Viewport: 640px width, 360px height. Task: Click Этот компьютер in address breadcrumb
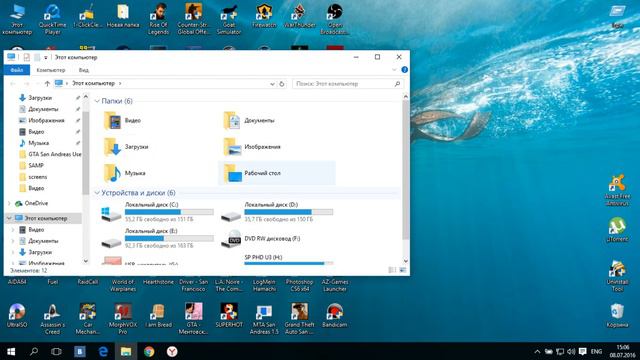tap(93, 83)
